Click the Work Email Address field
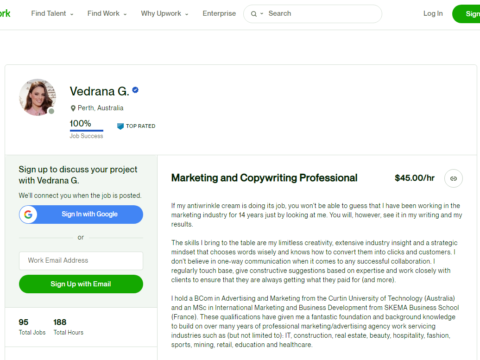The width and height of the screenshot is (480, 360). [x=81, y=260]
